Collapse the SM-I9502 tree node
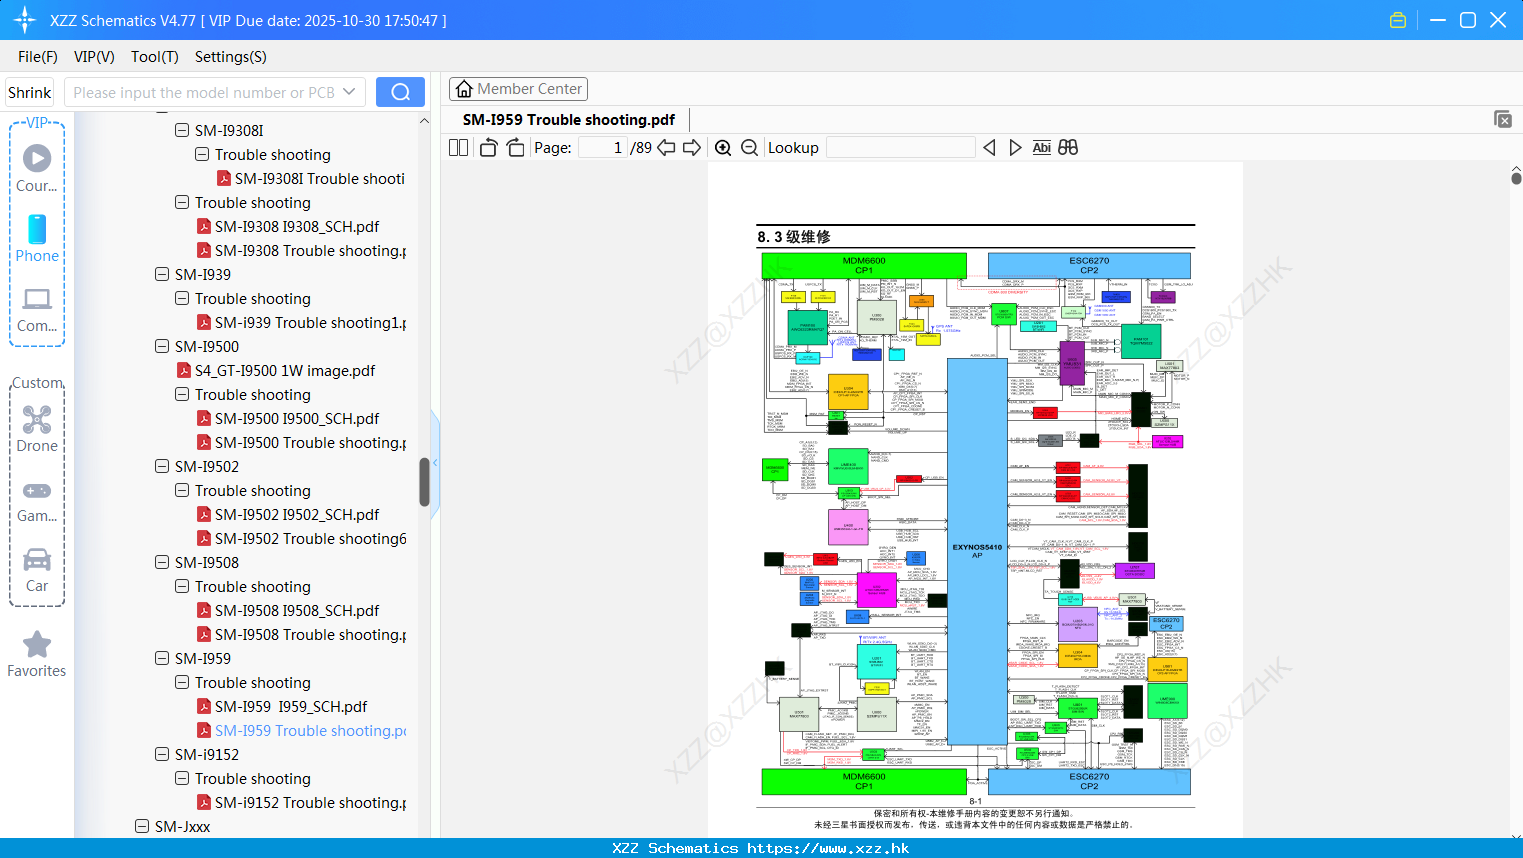 click(x=162, y=466)
